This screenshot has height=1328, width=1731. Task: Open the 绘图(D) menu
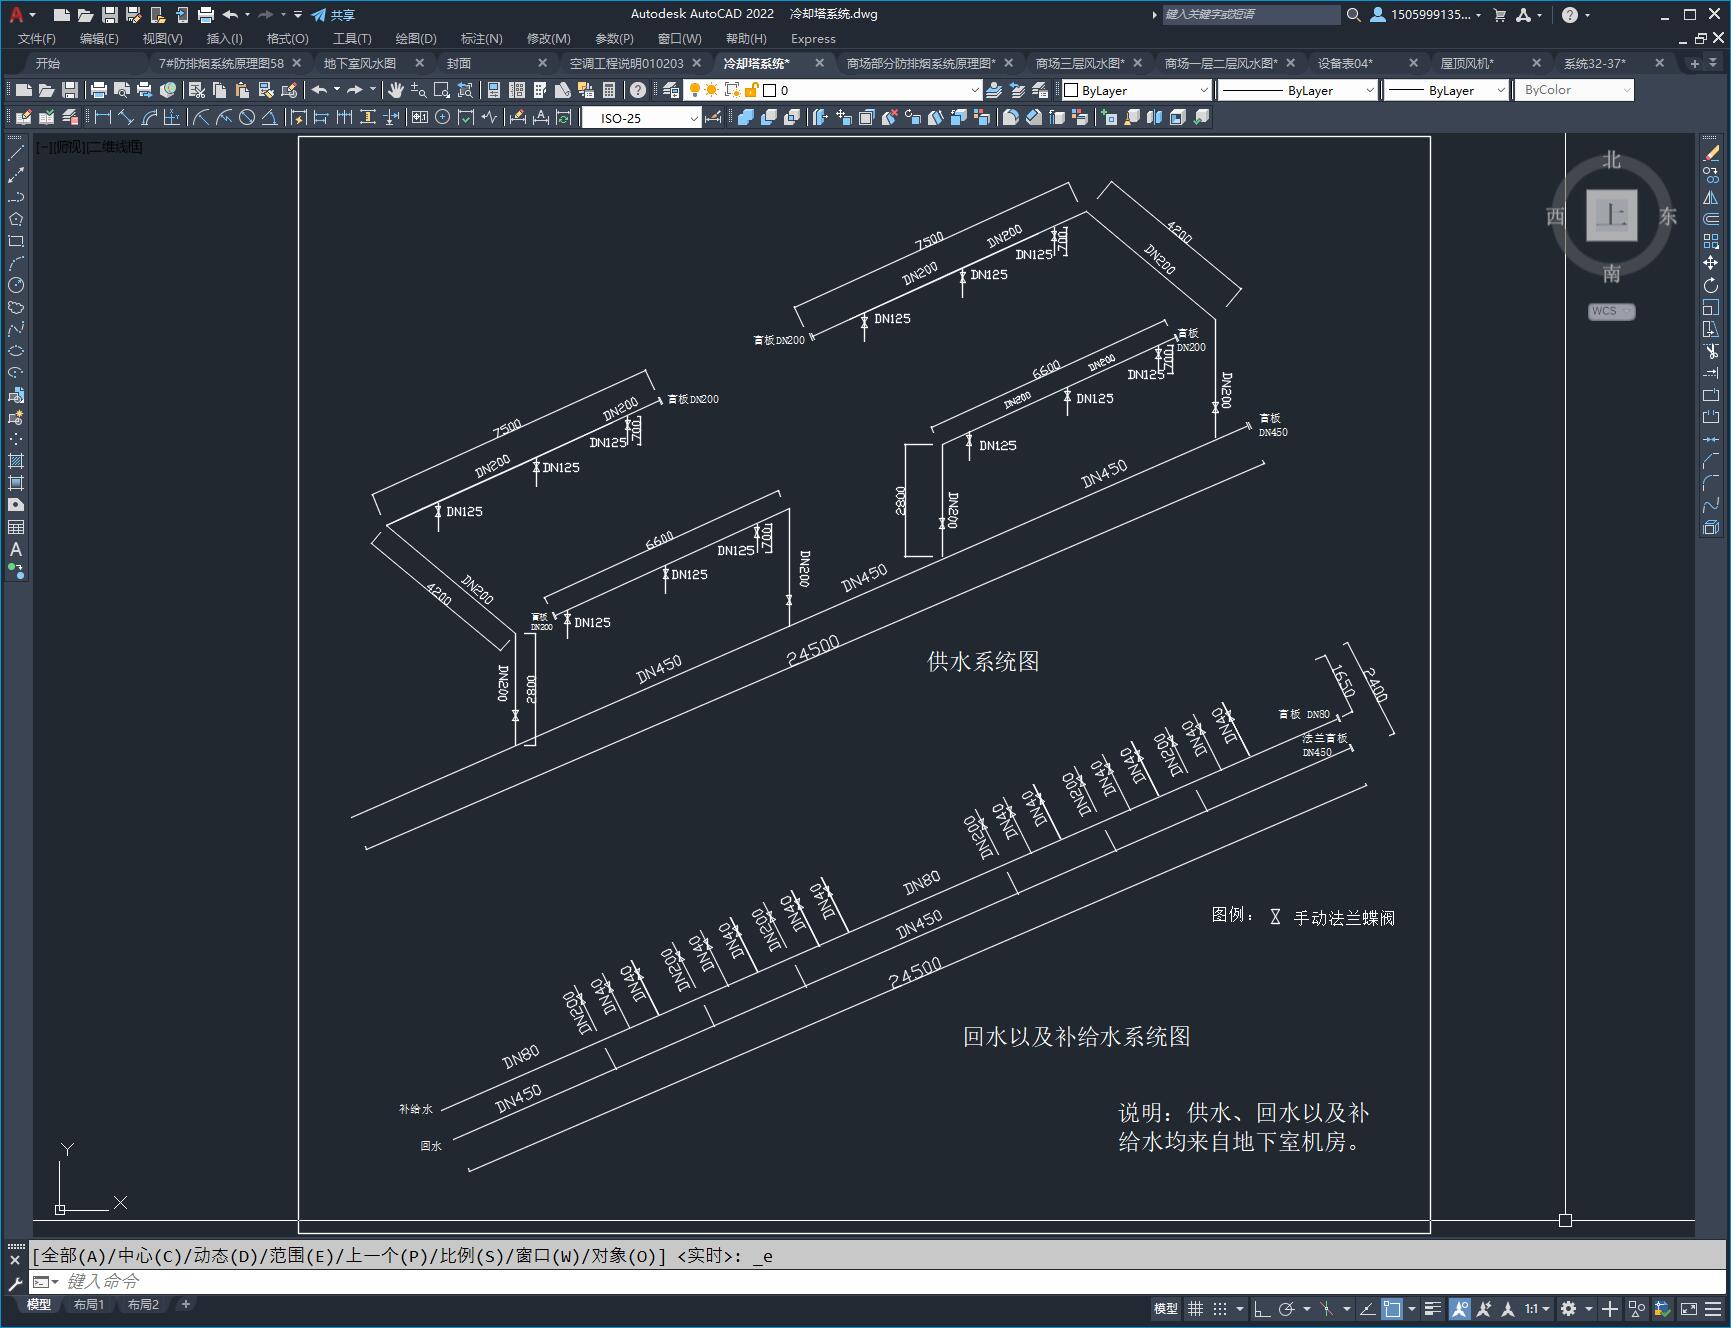[x=416, y=38]
